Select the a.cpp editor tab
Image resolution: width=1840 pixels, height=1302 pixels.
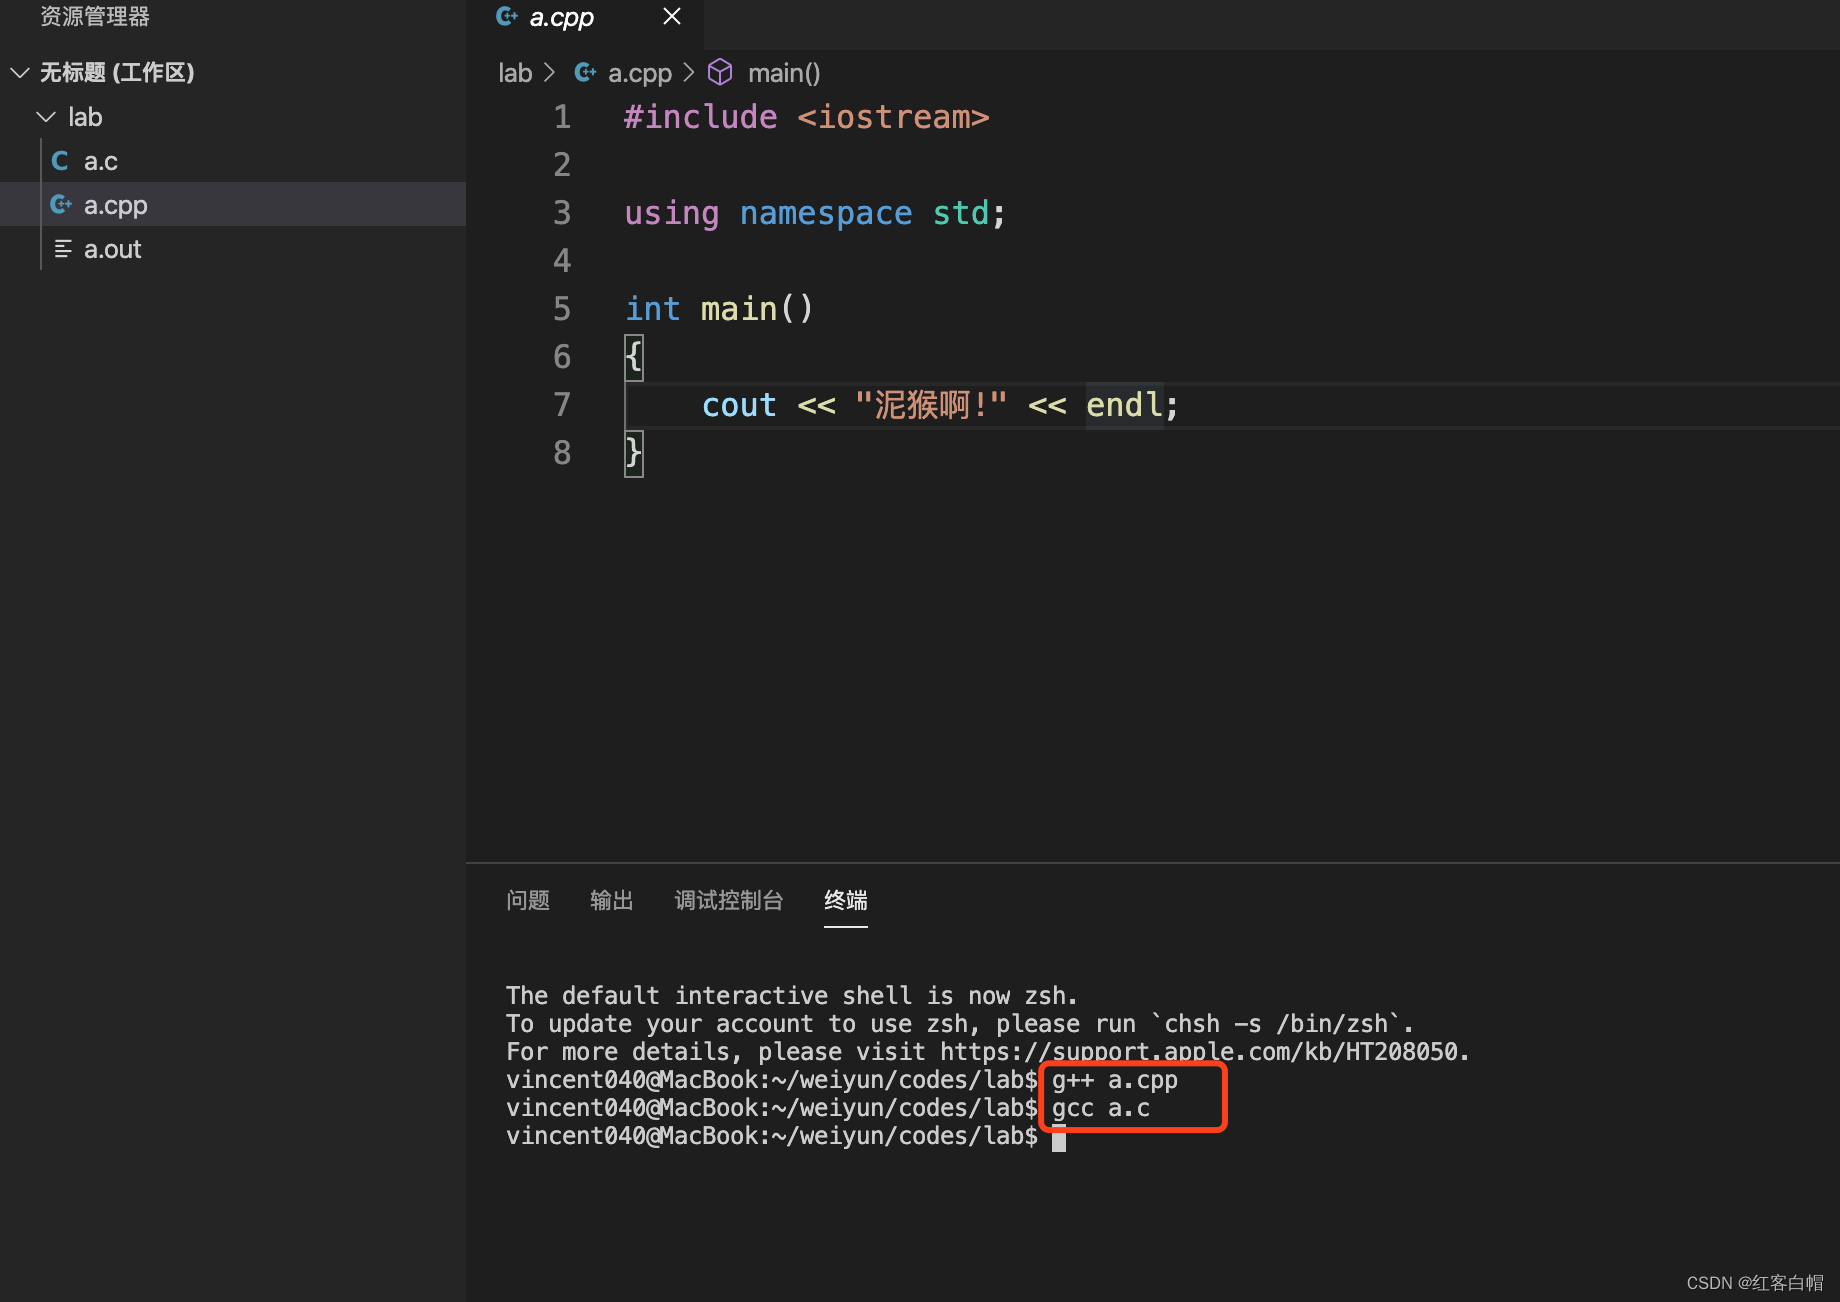tap(585, 20)
